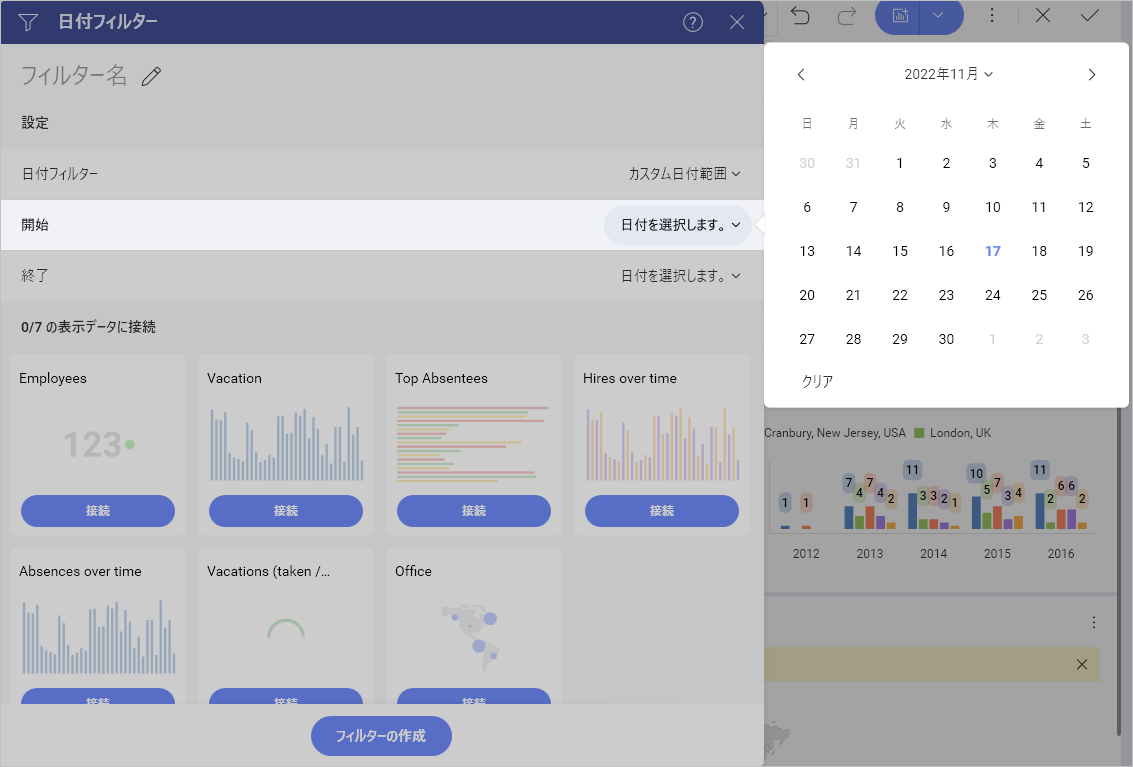Open the vertical ellipsis menu on dashboard widget
The image size is (1133, 767).
click(x=1093, y=622)
